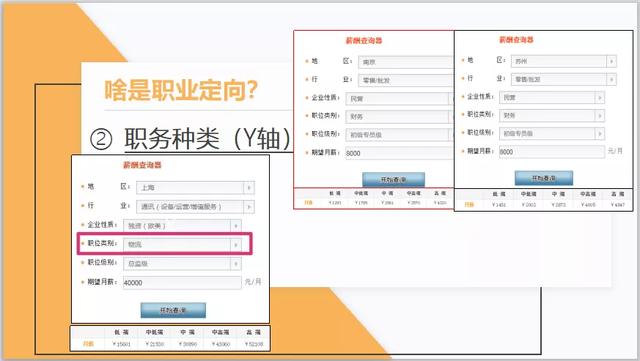
Task: Click 期望月薪 field containing 40000
Action: pos(182,282)
